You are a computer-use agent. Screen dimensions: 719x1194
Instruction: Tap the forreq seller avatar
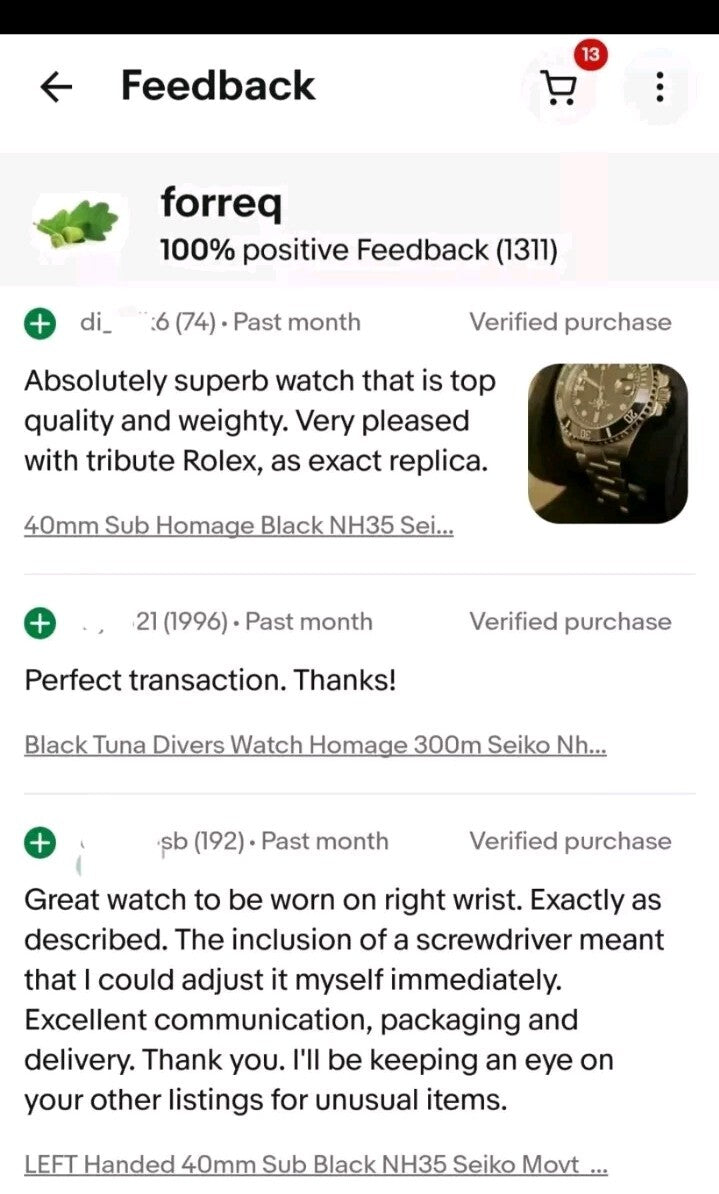tap(76, 223)
